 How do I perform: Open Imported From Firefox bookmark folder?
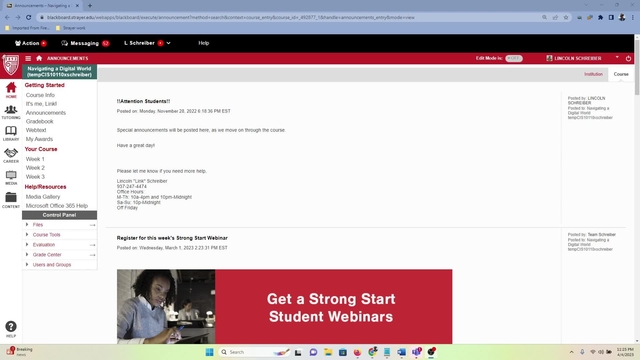(x=27, y=28)
